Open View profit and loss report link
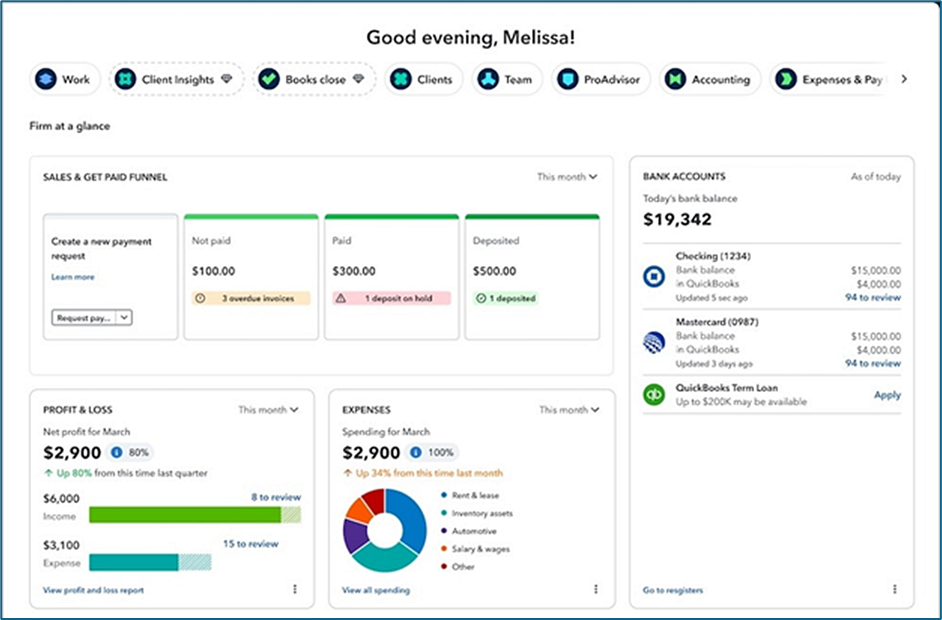 click(94, 590)
